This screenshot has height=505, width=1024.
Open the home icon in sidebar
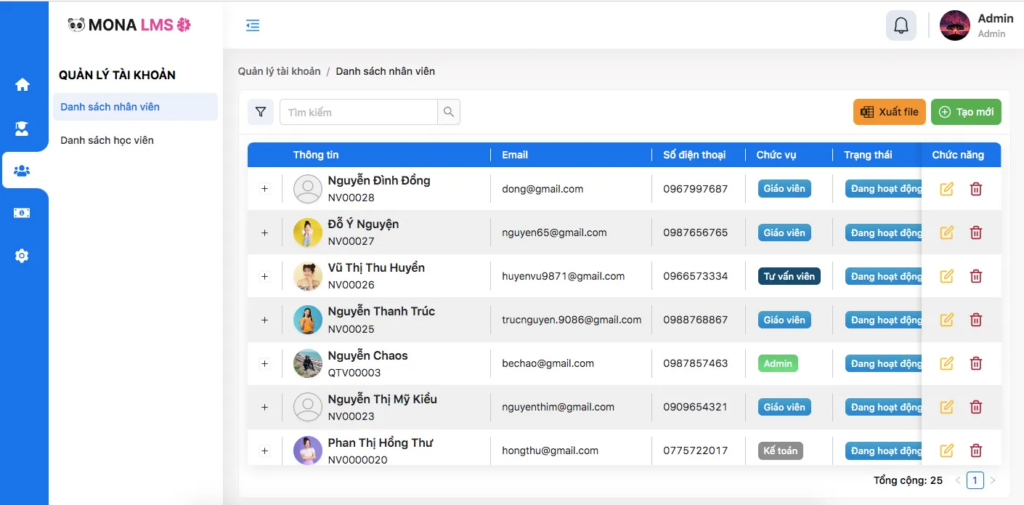[x=22, y=84]
